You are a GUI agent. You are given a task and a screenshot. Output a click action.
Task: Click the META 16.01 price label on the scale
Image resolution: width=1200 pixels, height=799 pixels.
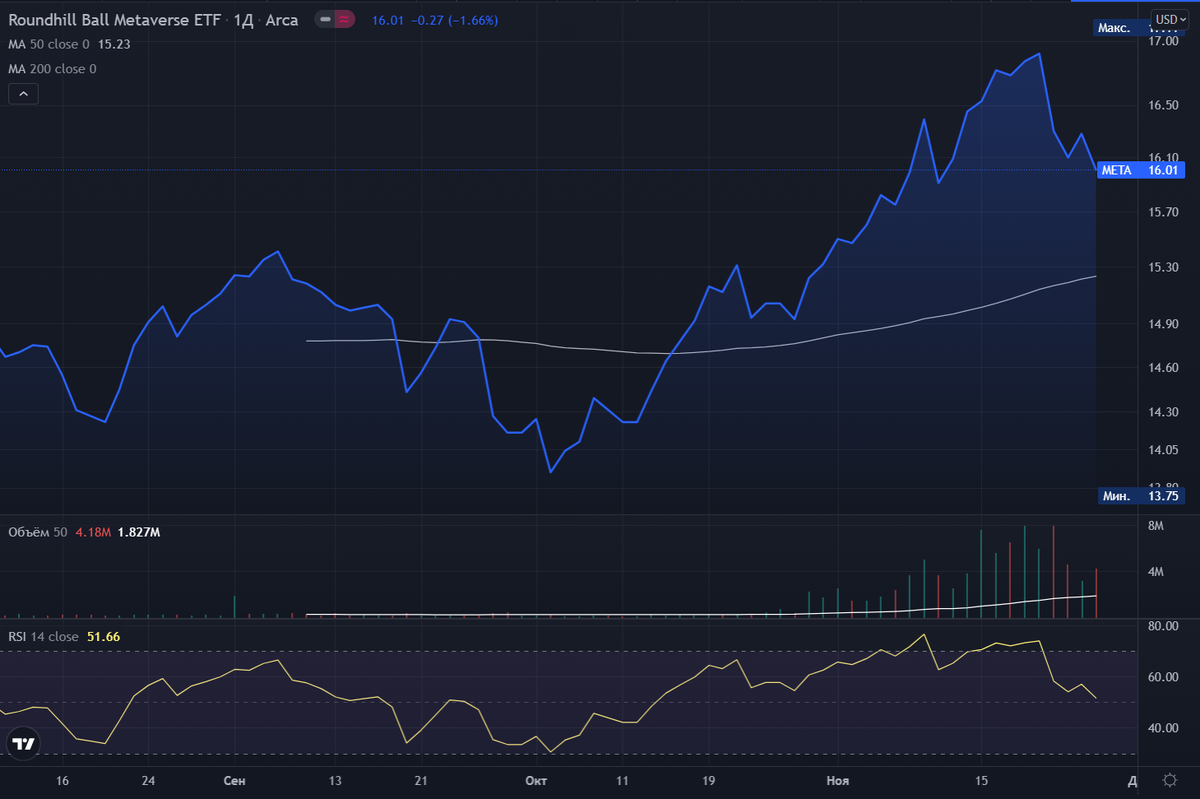[x=1140, y=170]
